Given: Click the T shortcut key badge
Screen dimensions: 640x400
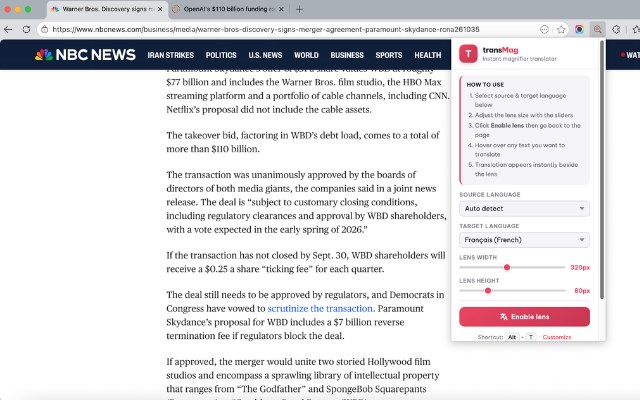Looking at the screenshot, I should point(531,337).
